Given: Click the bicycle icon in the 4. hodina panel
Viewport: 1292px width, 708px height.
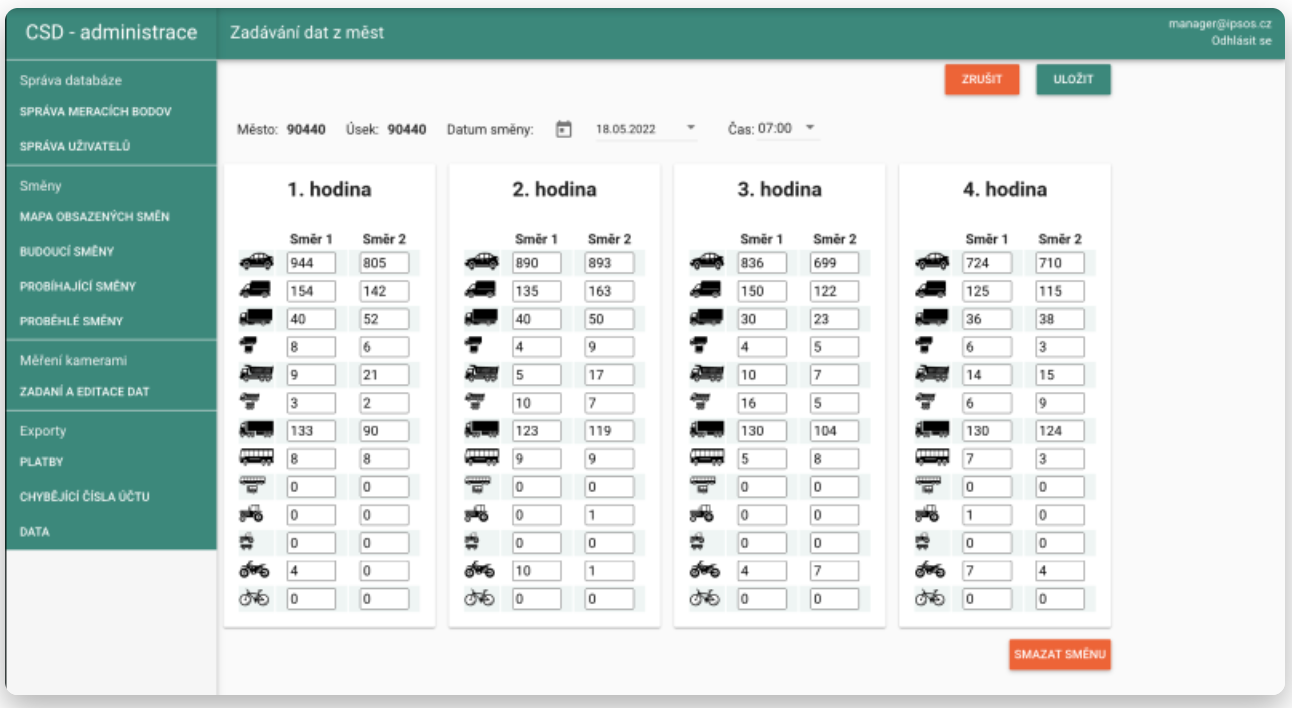Looking at the screenshot, I should coord(930,599).
